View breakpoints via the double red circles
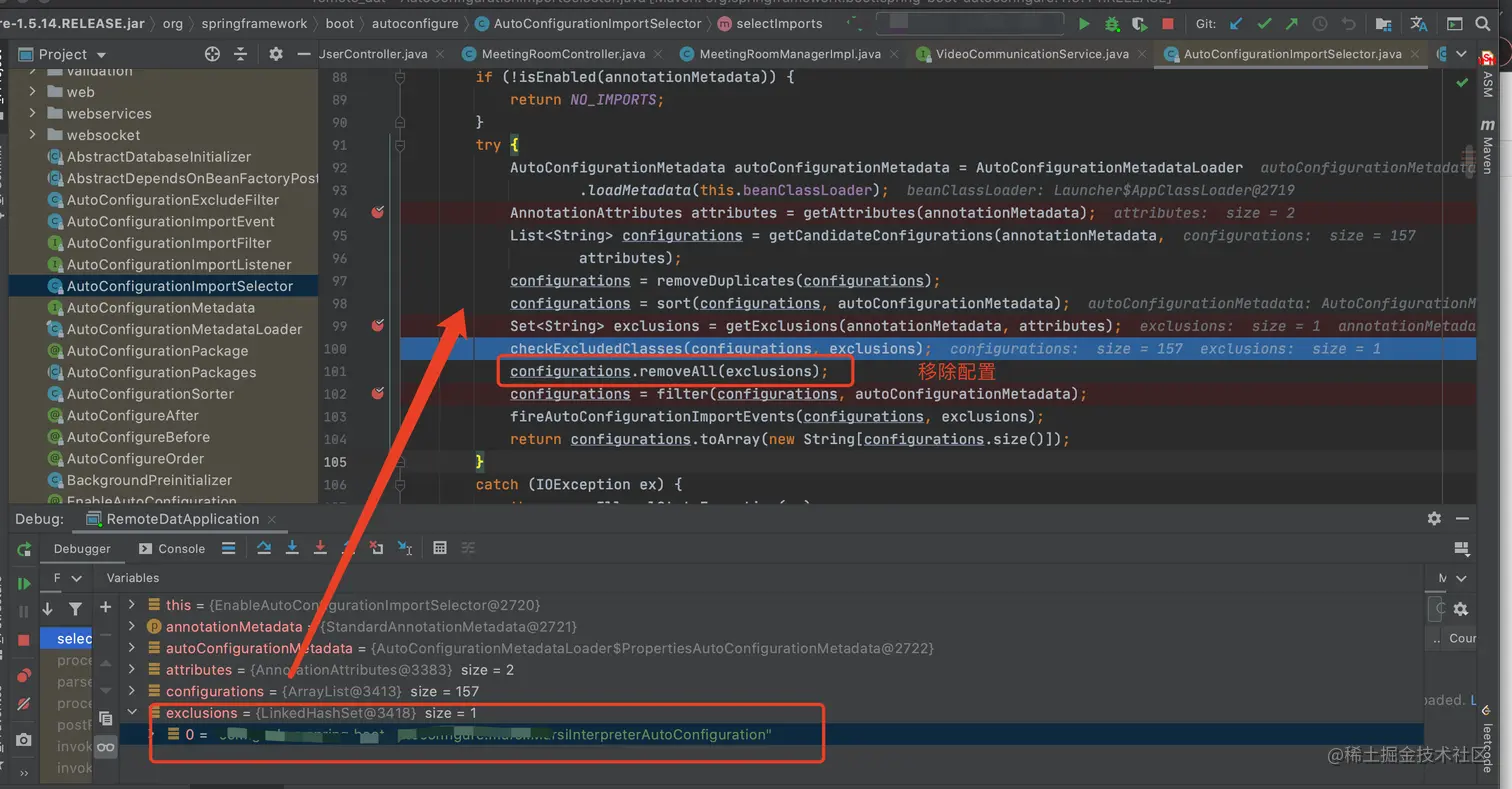This screenshot has height=789, width=1512. 24,676
